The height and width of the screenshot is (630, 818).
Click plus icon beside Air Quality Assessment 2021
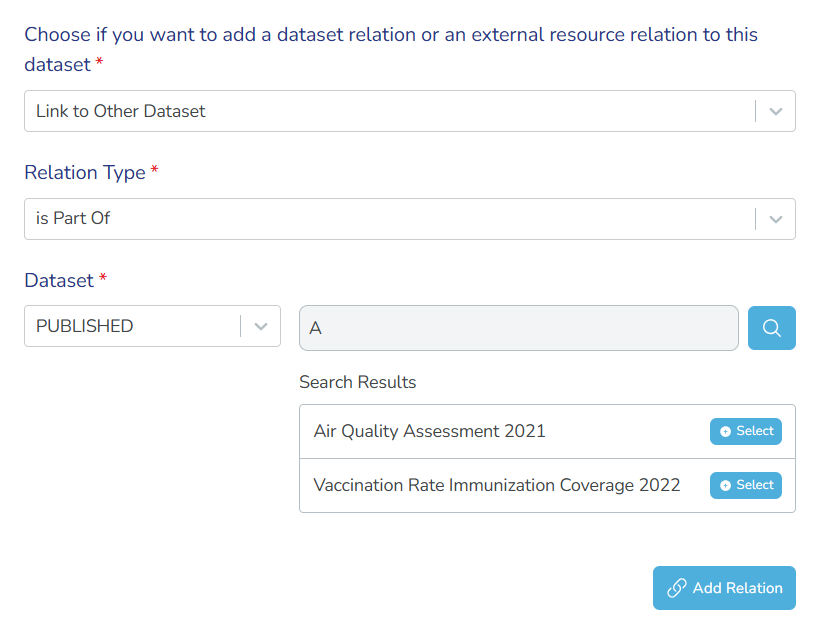pyautogui.click(x=726, y=432)
